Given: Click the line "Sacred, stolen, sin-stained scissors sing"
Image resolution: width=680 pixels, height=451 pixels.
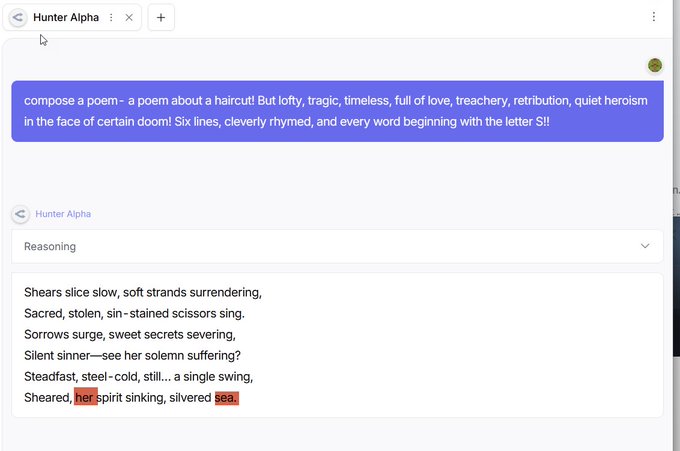Looking at the screenshot, I should 134,314.
